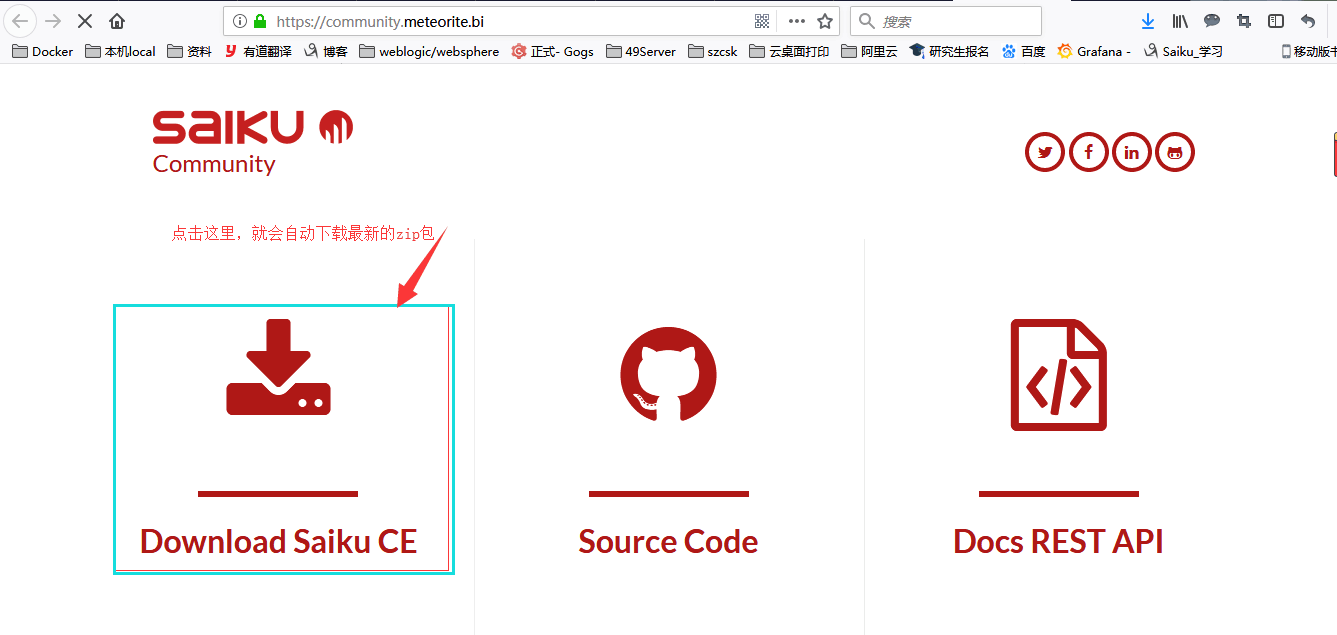
Task: Open the library bookshelf icon
Action: click(x=1180, y=21)
